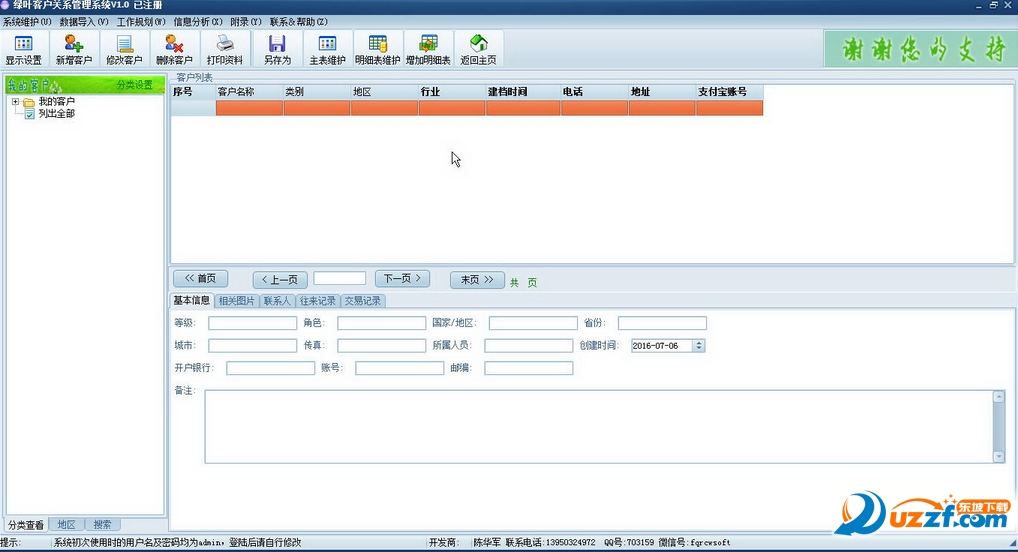Viewport: 1018px width, 552px height.
Task: Click the 邮编 input field
Action: pos(528,368)
